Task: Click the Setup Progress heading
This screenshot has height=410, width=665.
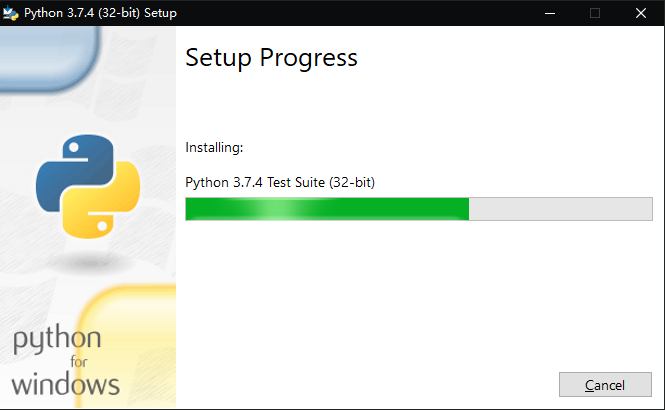Action: [x=271, y=58]
